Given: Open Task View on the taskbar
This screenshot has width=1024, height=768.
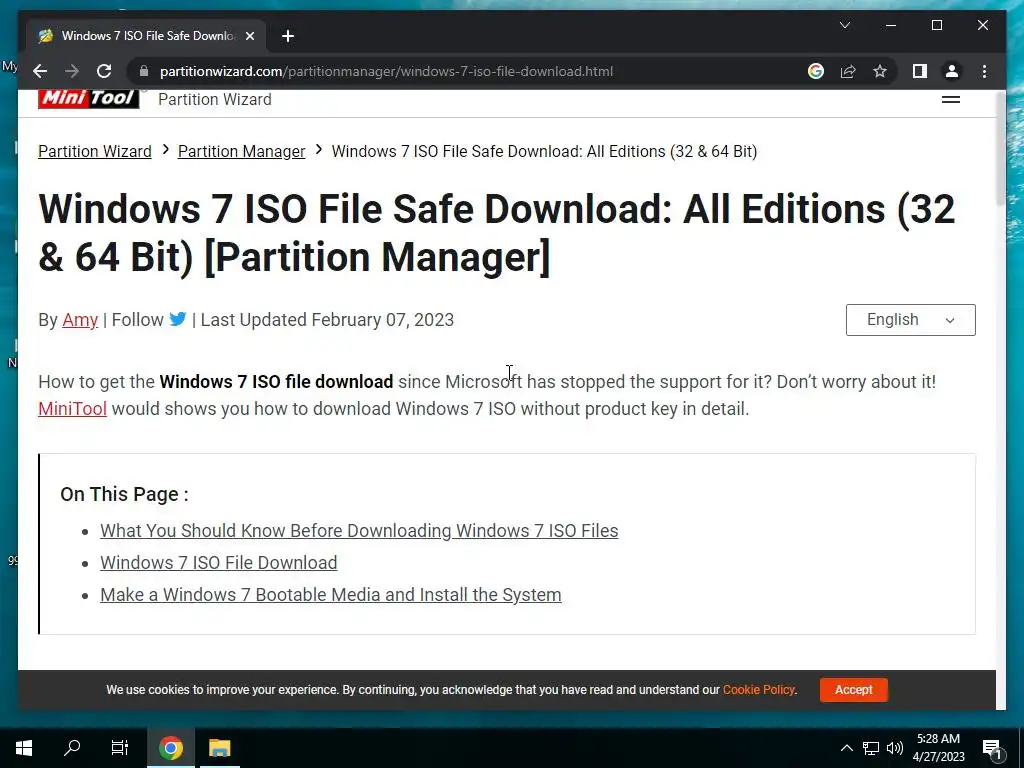Looking at the screenshot, I should coord(120,748).
